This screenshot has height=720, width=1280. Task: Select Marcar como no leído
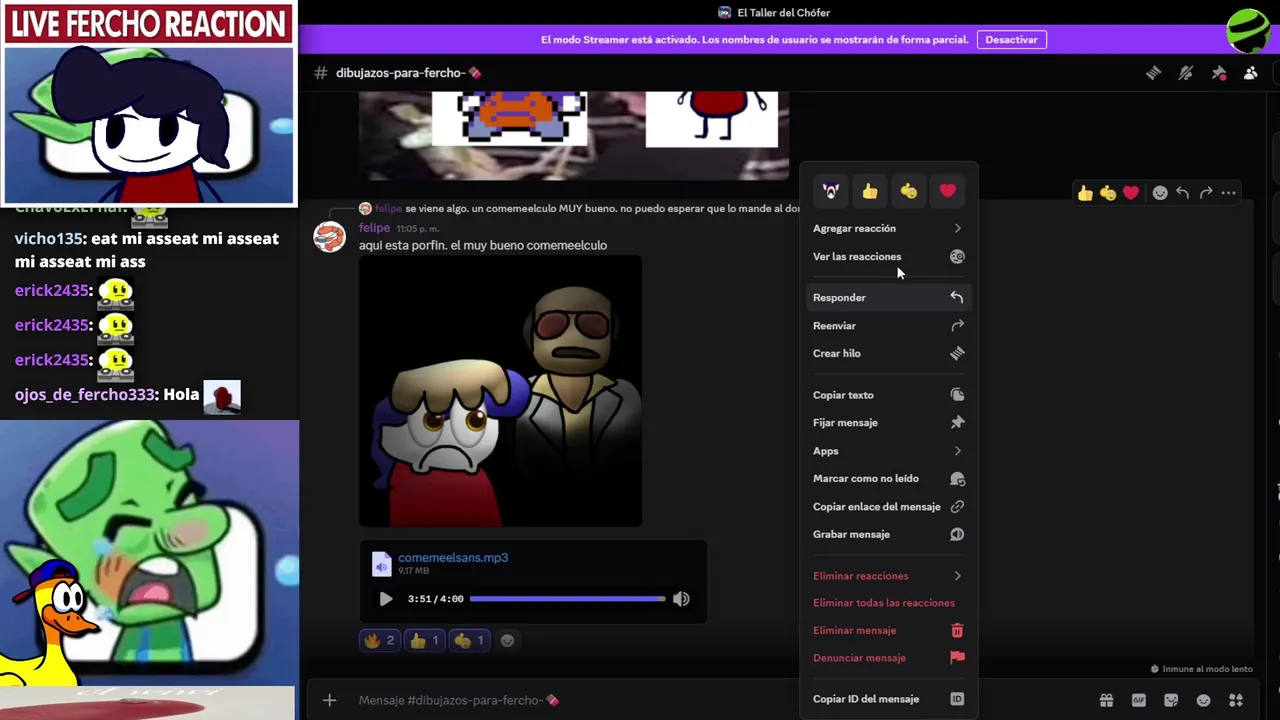(x=888, y=478)
